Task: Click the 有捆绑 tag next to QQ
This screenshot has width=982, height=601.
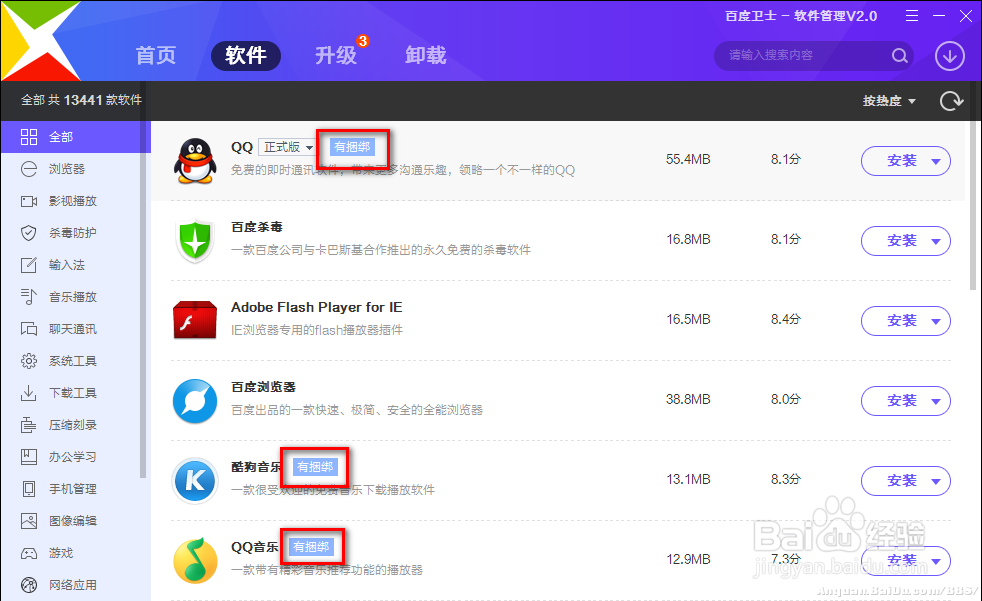Action: click(x=353, y=147)
